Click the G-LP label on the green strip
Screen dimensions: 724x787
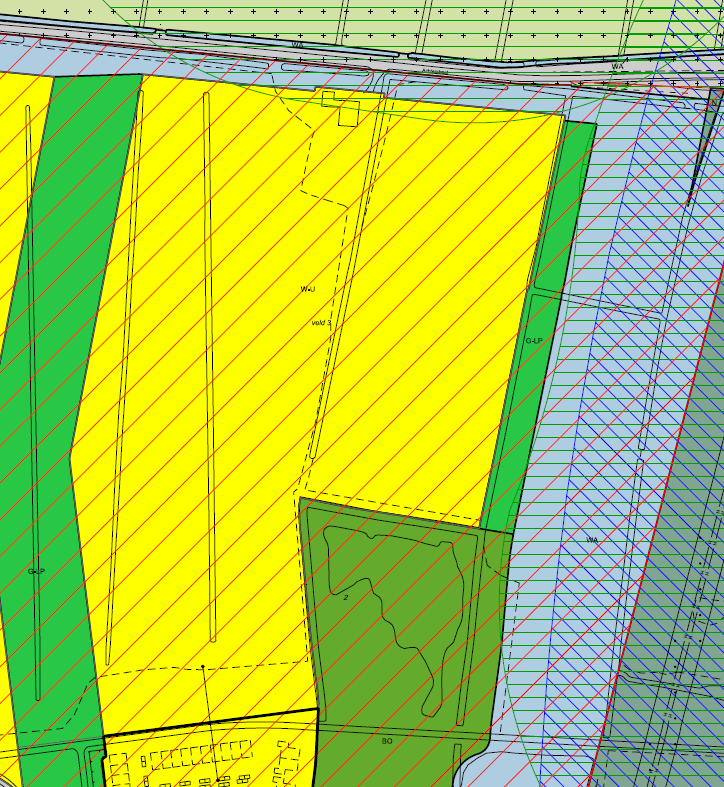pyautogui.click(x=534, y=341)
